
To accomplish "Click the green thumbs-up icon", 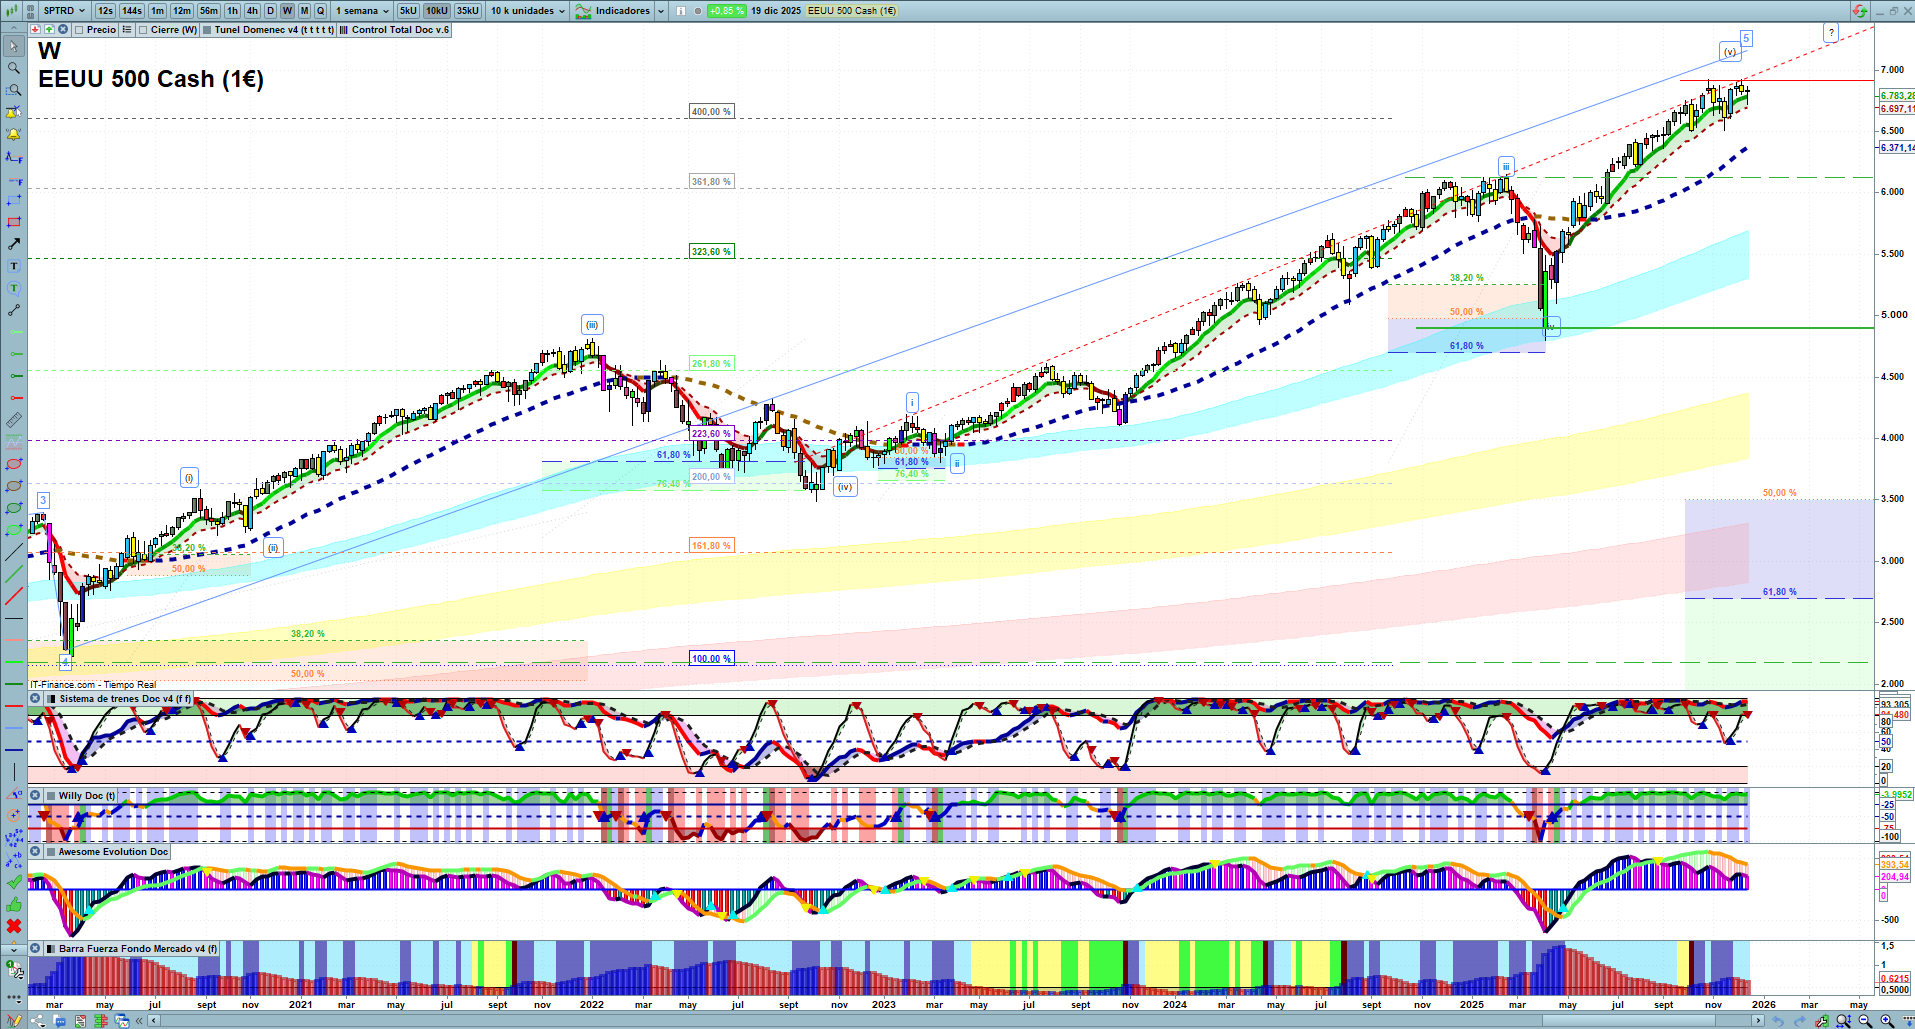I will [x=14, y=904].
